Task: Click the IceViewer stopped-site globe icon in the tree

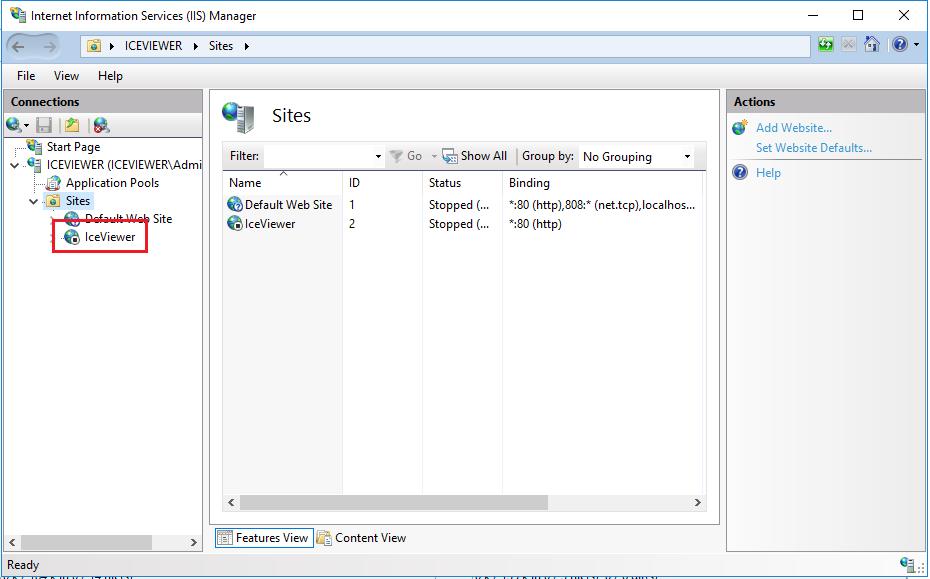Action: pyautogui.click(x=72, y=237)
